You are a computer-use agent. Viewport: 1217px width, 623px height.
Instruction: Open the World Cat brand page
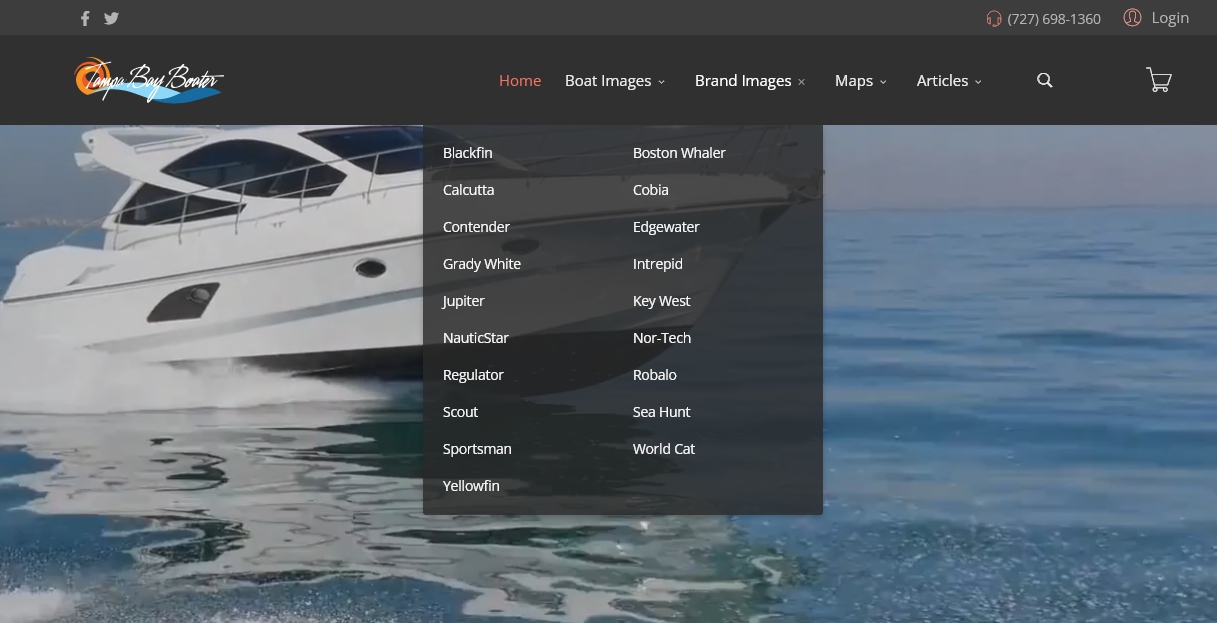point(664,449)
